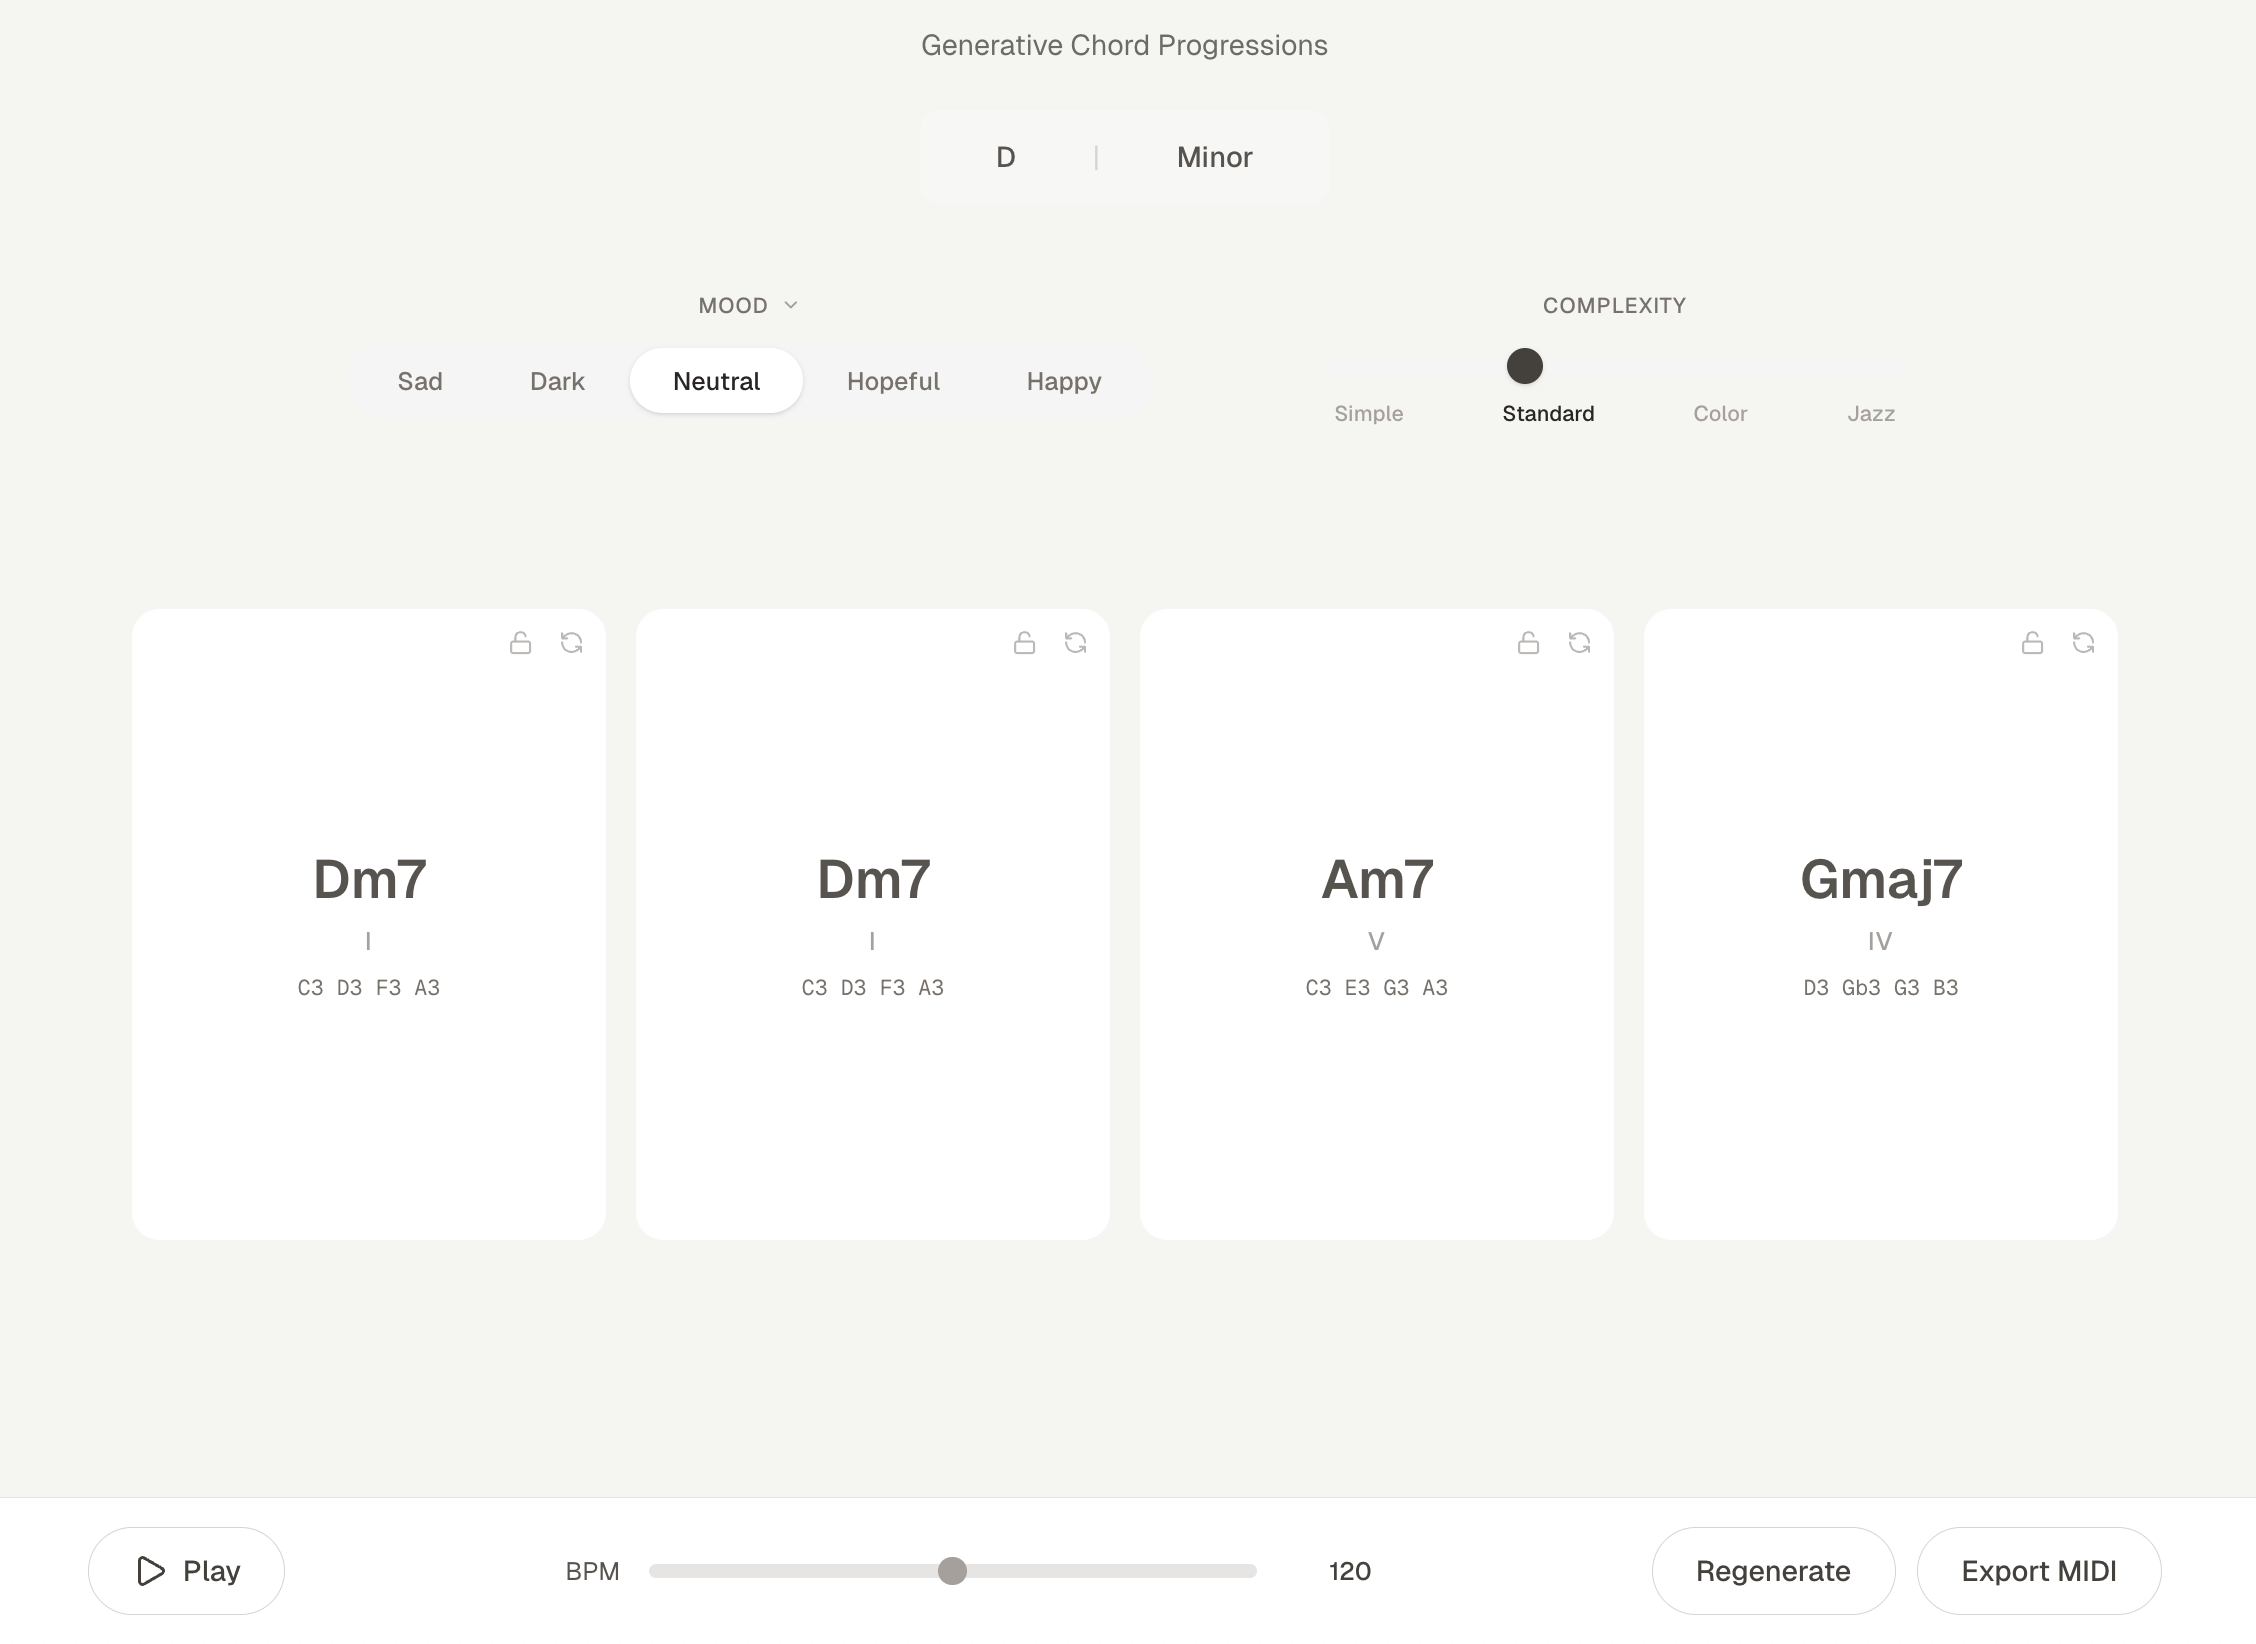Click the Play button
This screenshot has width=2256, height=1644.
click(x=186, y=1571)
